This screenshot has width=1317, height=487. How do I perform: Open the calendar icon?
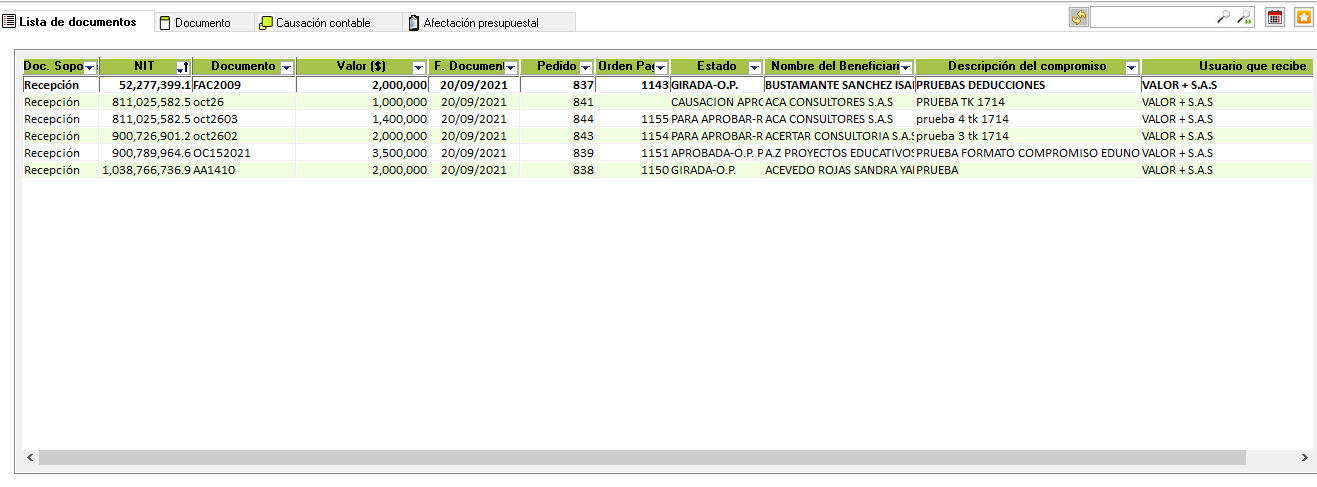coord(1275,17)
